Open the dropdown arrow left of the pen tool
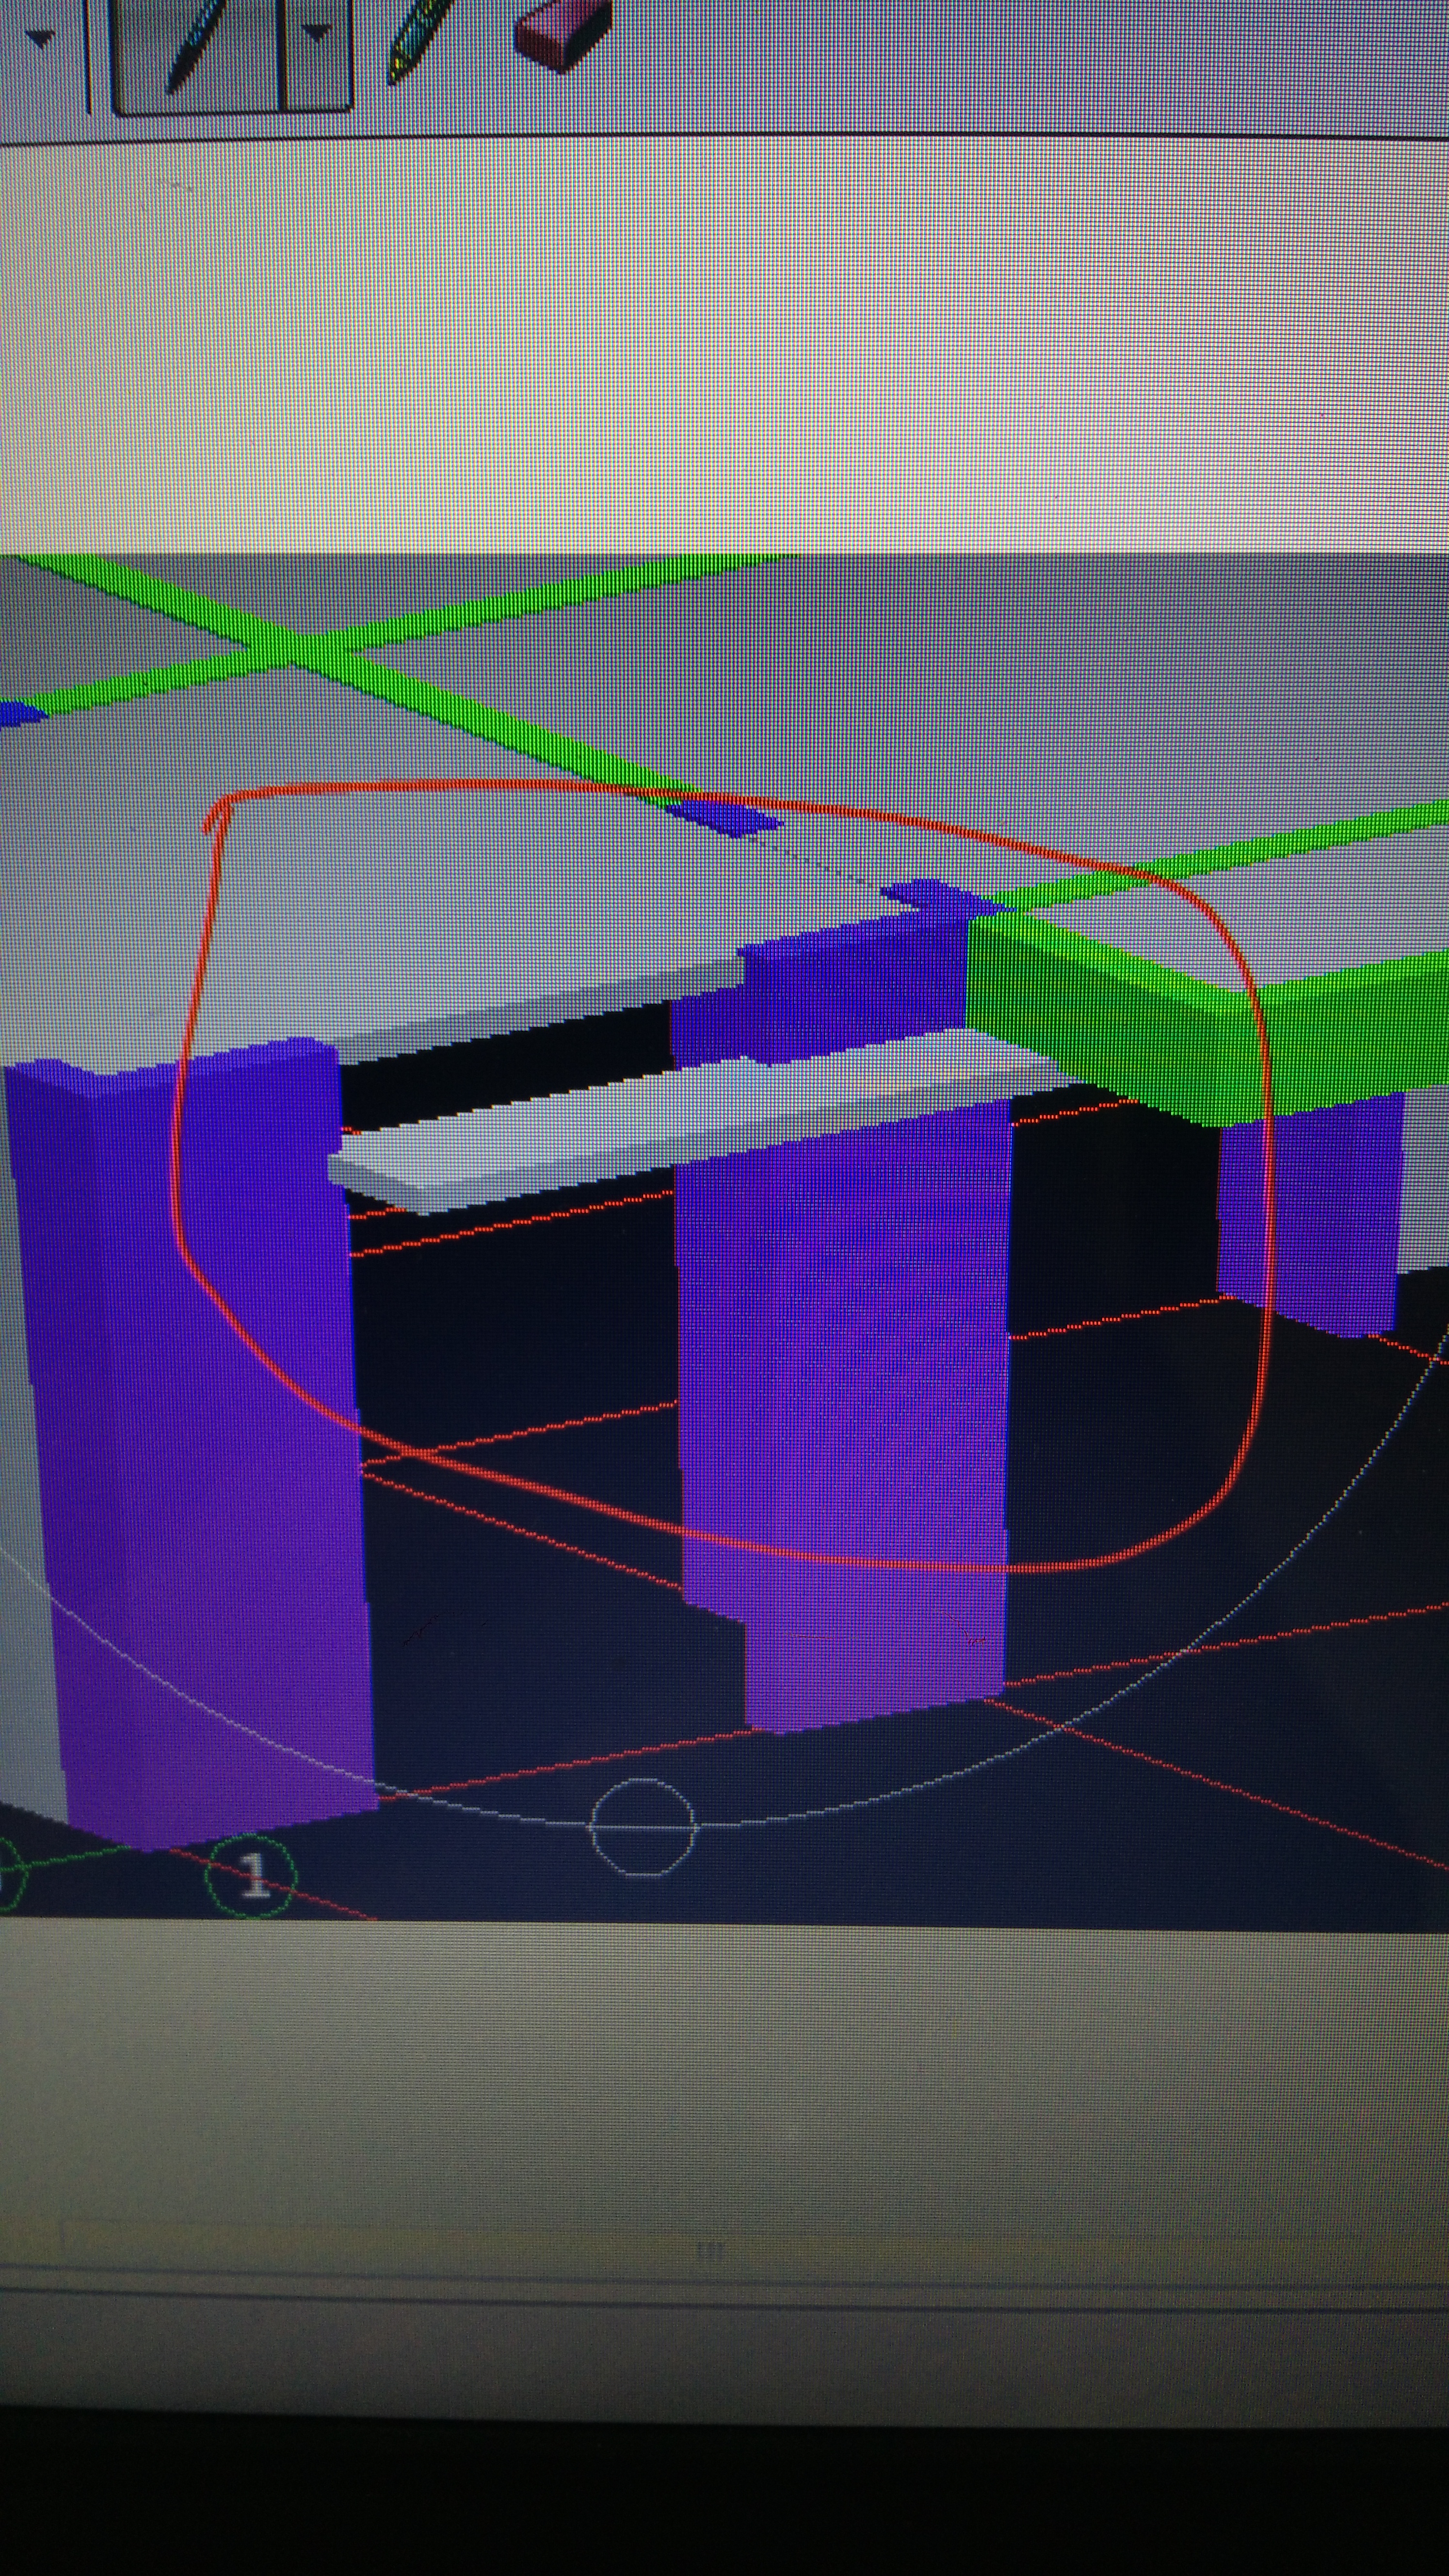This screenshot has width=1449, height=2576. pos(40,40)
